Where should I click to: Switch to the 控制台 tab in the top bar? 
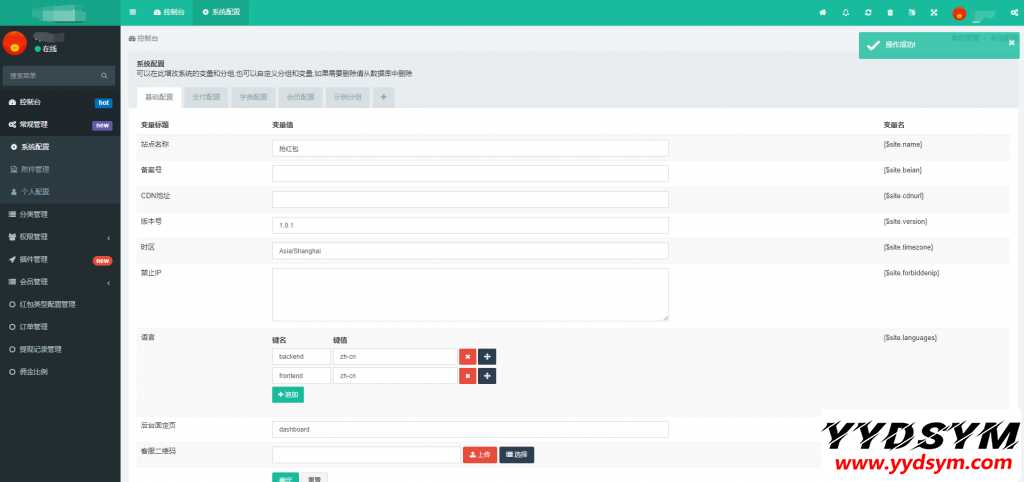(169, 12)
